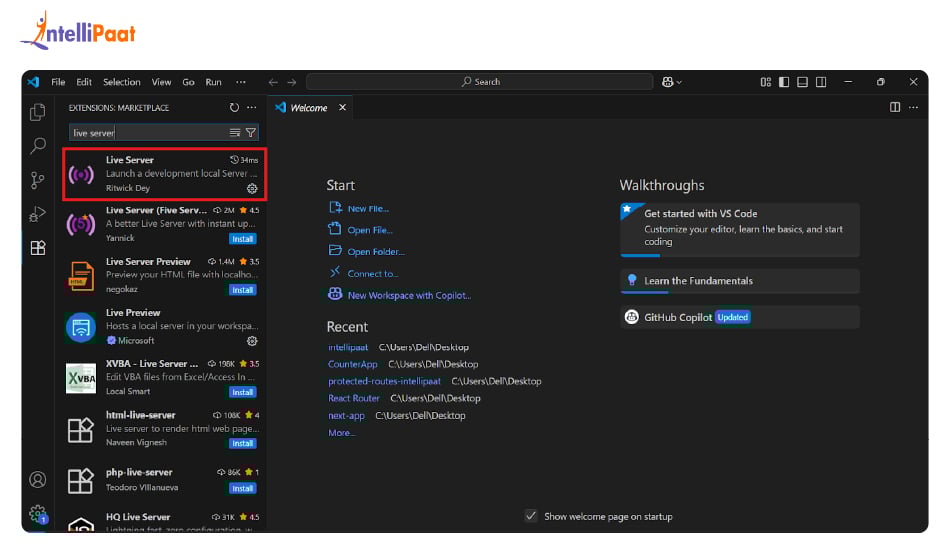
Task: Click the title bar Search box
Action: click(x=480, y=82)
